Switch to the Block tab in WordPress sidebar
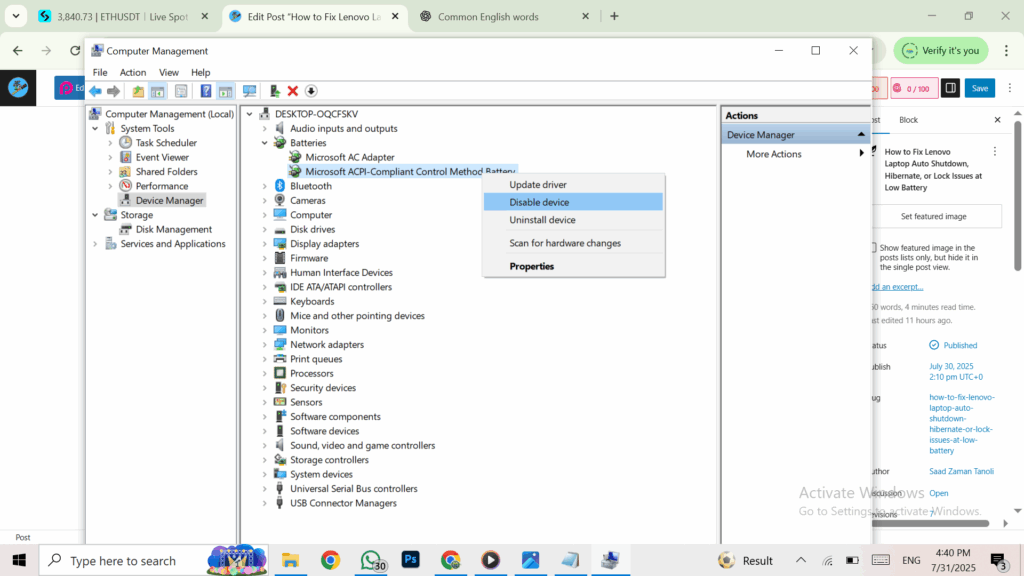Image resolution: width=1024 pixels, height=576 pixels. 908,120
